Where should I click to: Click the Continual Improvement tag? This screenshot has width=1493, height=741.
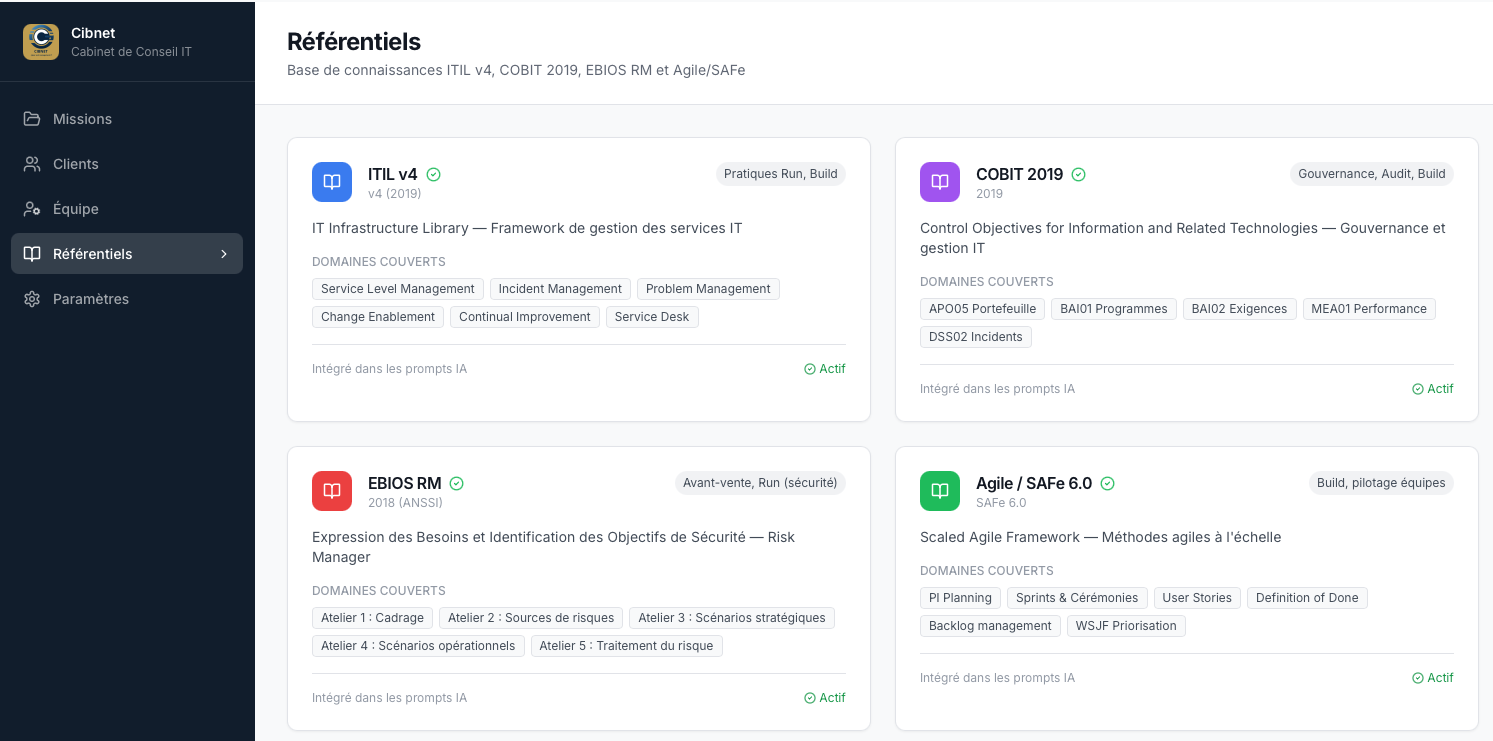(x=525, y=317)
